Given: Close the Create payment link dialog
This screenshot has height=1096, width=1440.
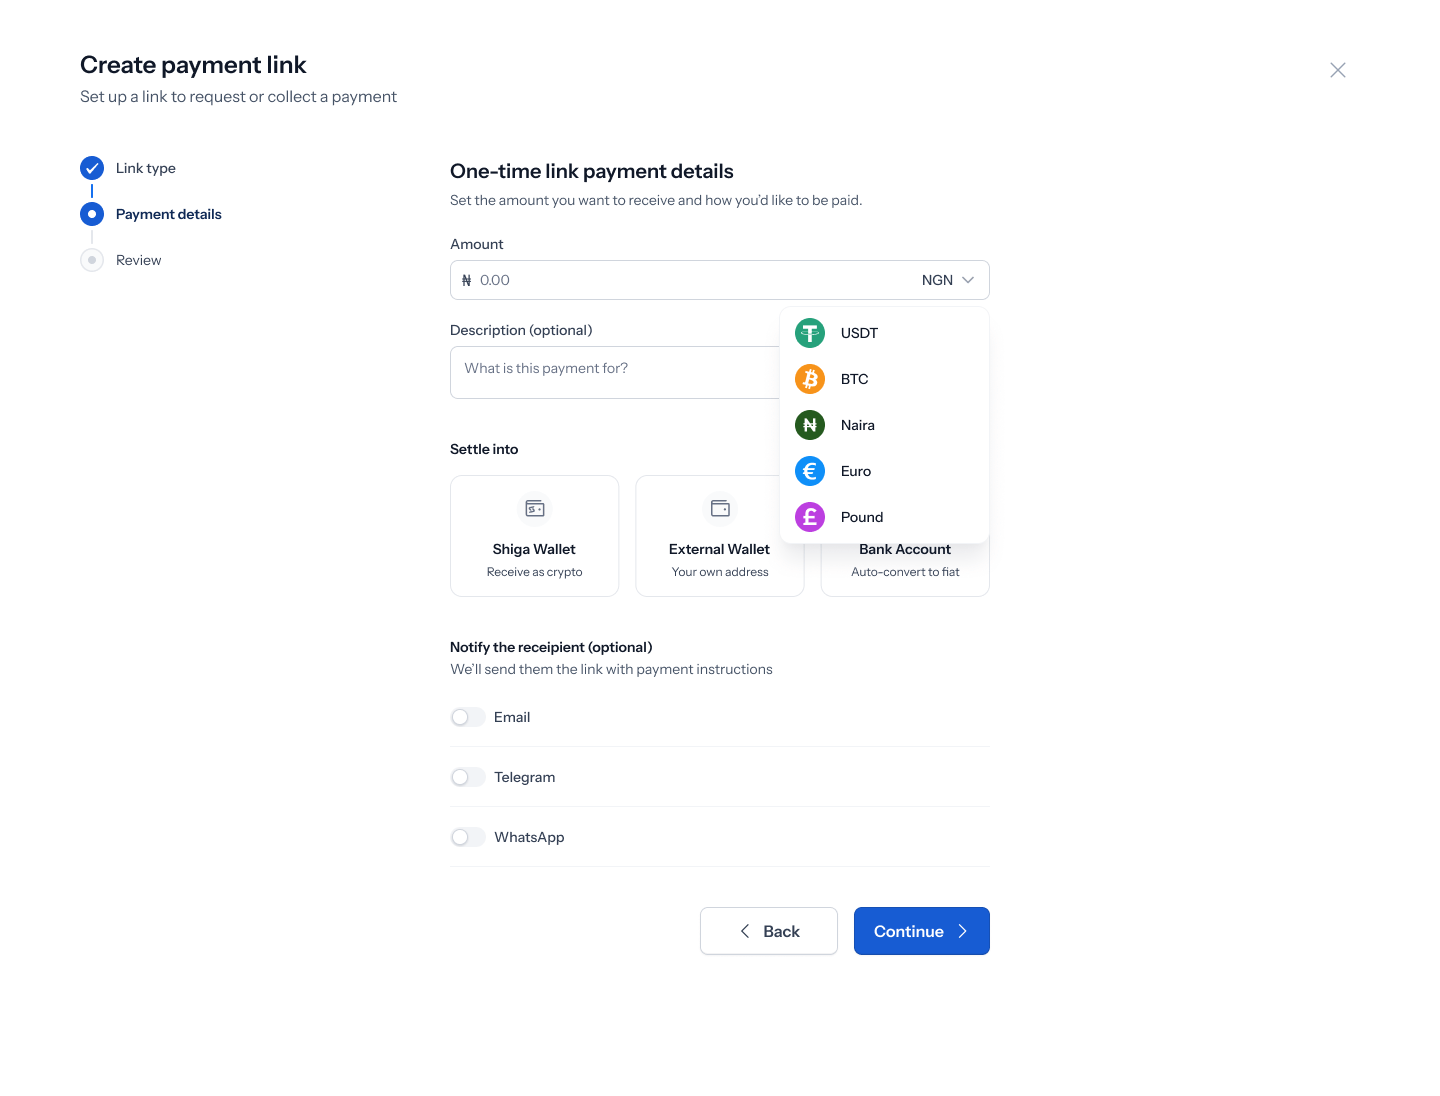Looking at the screenshot, I should (x=1338, y=70).
